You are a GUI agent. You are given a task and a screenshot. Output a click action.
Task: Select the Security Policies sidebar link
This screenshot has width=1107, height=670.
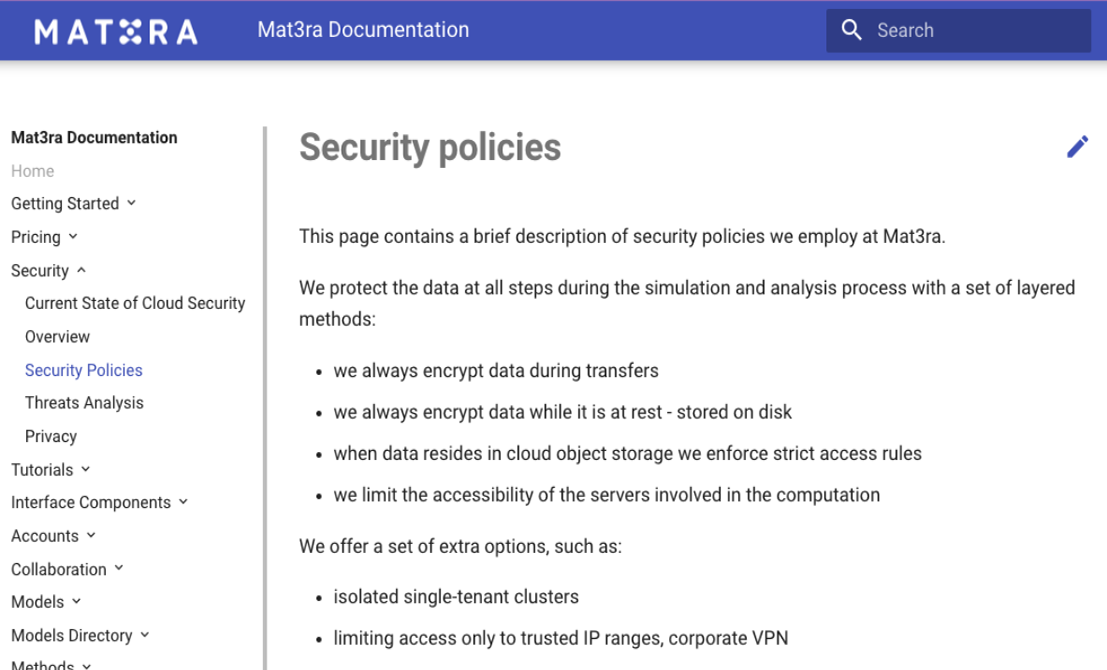[83, 370]
